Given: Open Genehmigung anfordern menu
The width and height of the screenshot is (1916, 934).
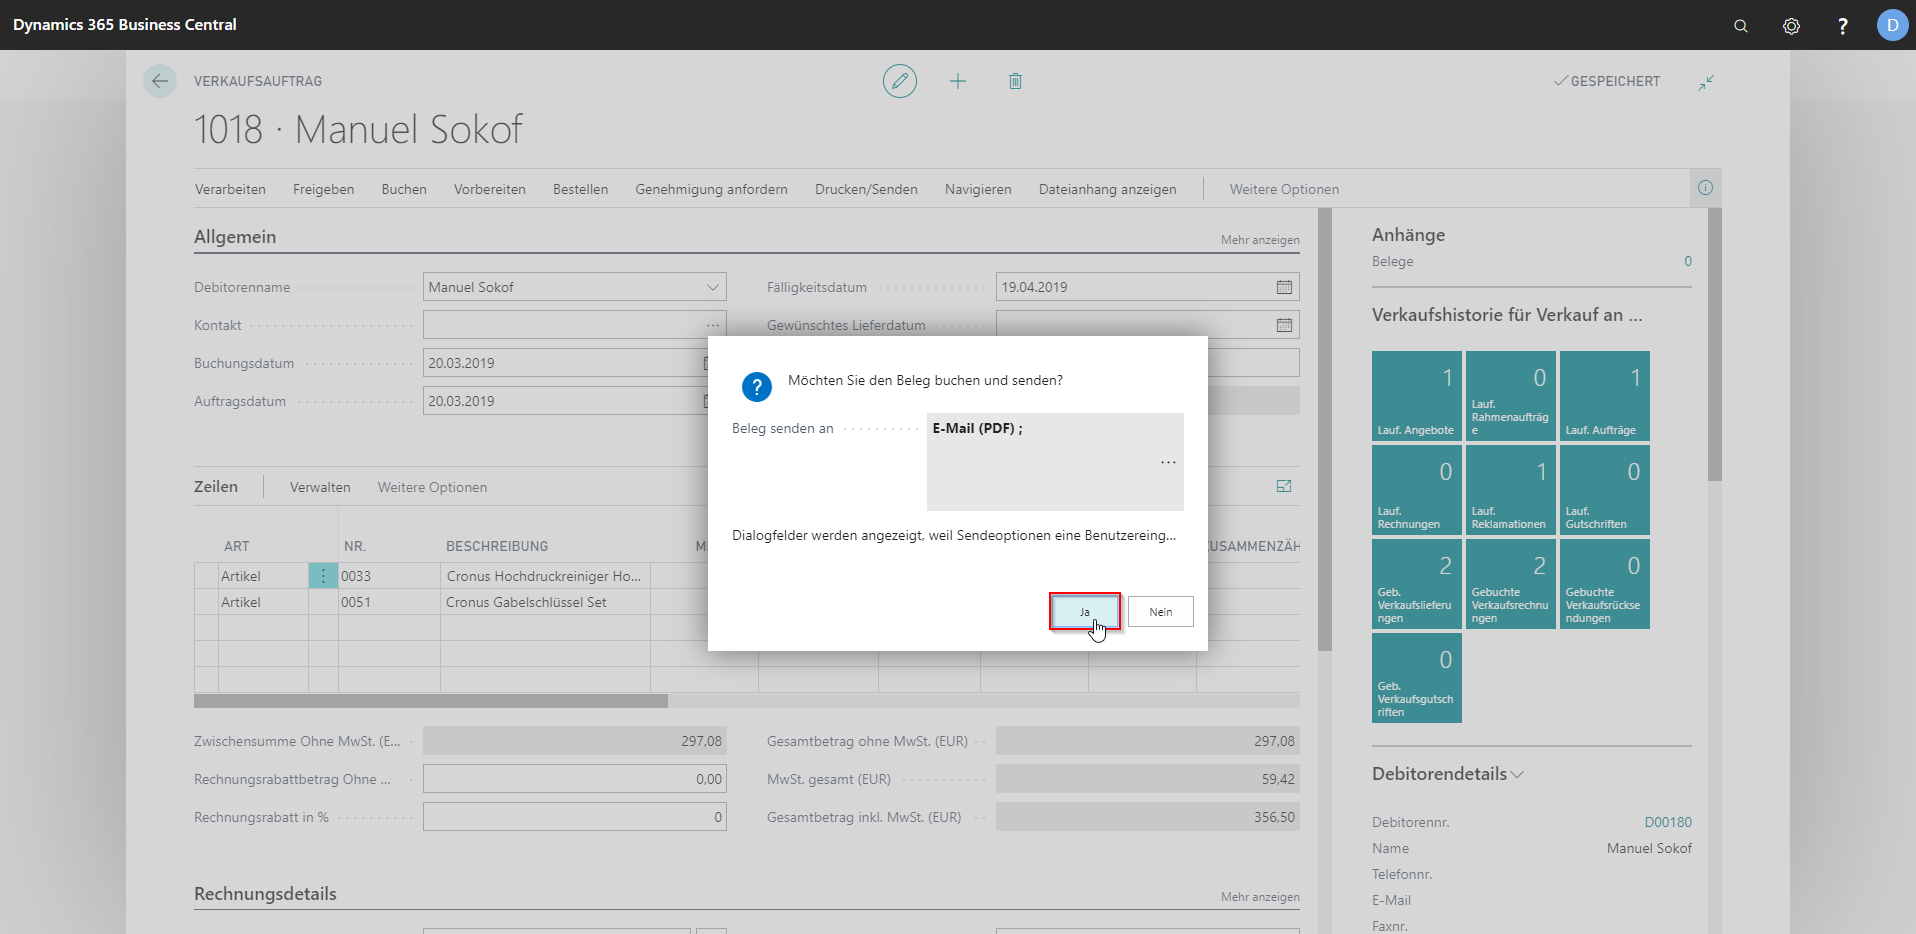Looking at the screenshot, I should click(711, 189).
